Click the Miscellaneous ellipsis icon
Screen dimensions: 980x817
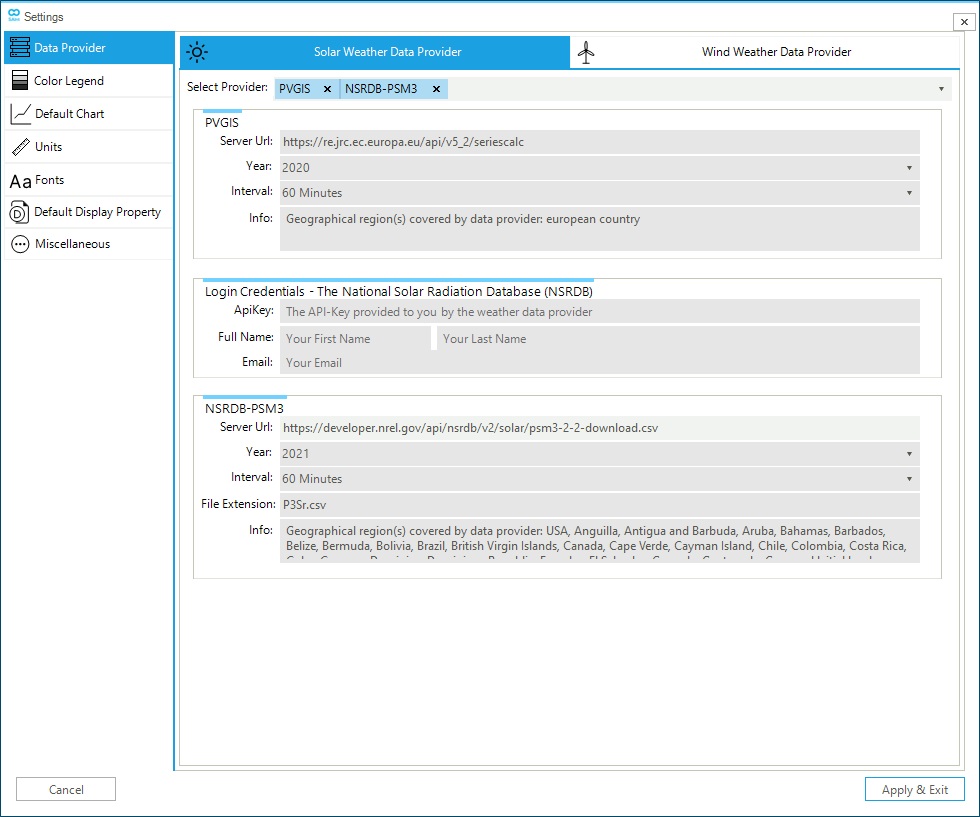(20, 244)
